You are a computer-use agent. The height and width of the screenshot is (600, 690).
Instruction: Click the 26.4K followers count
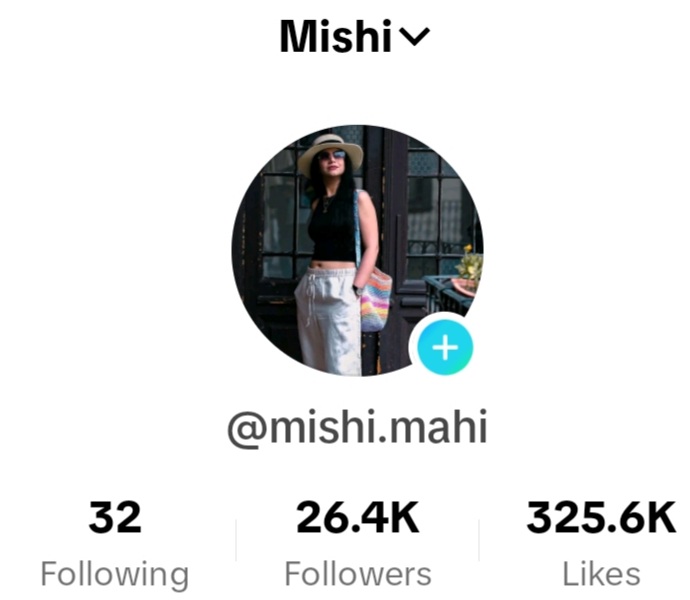click(358, 517)
